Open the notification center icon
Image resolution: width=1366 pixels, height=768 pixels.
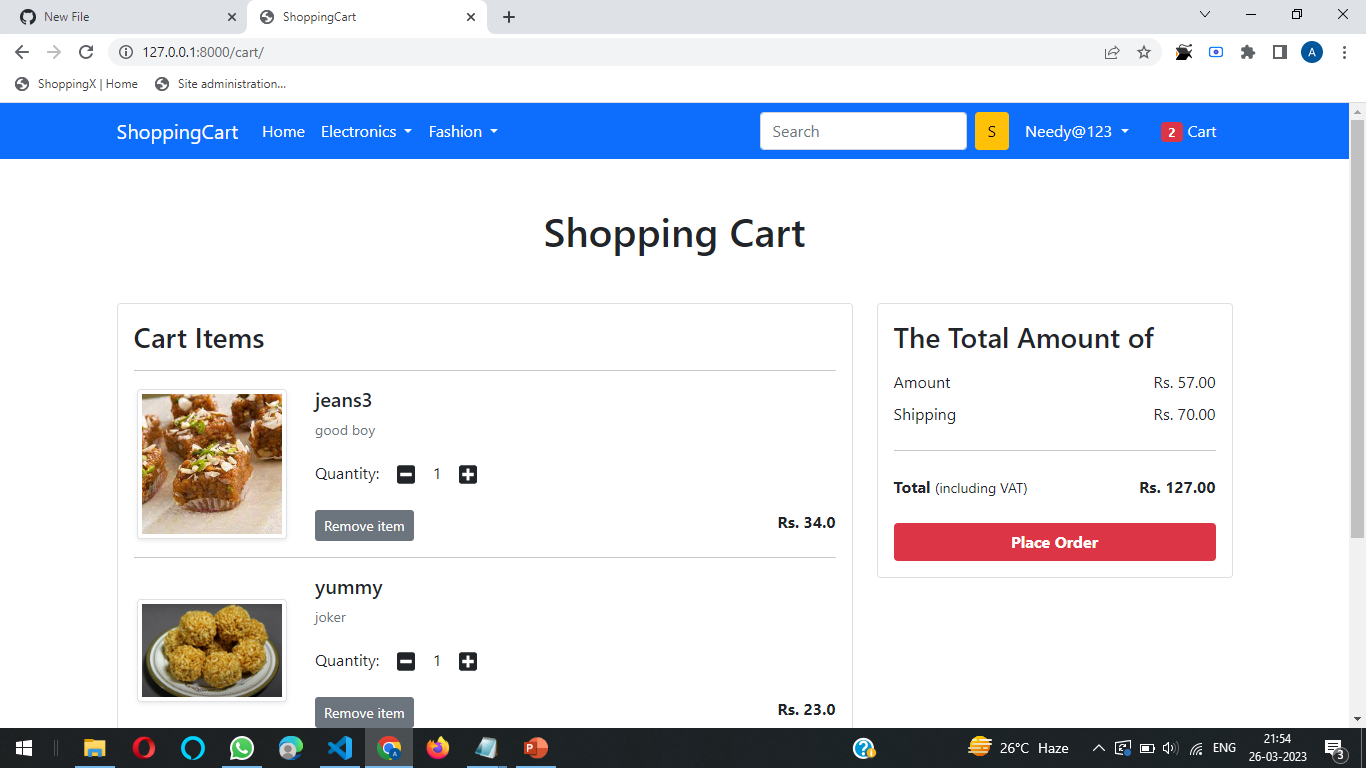coord(1334,748)
